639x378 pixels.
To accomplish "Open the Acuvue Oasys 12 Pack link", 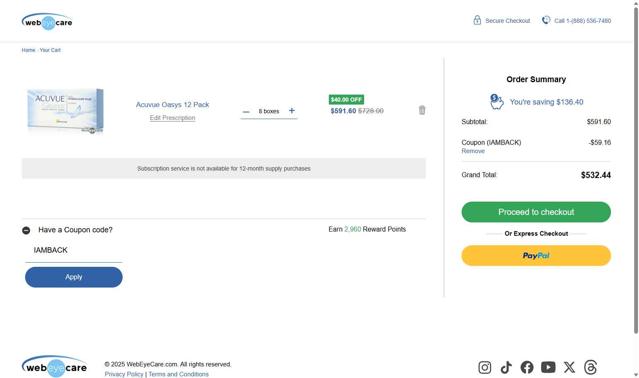I will pos(172,105).
